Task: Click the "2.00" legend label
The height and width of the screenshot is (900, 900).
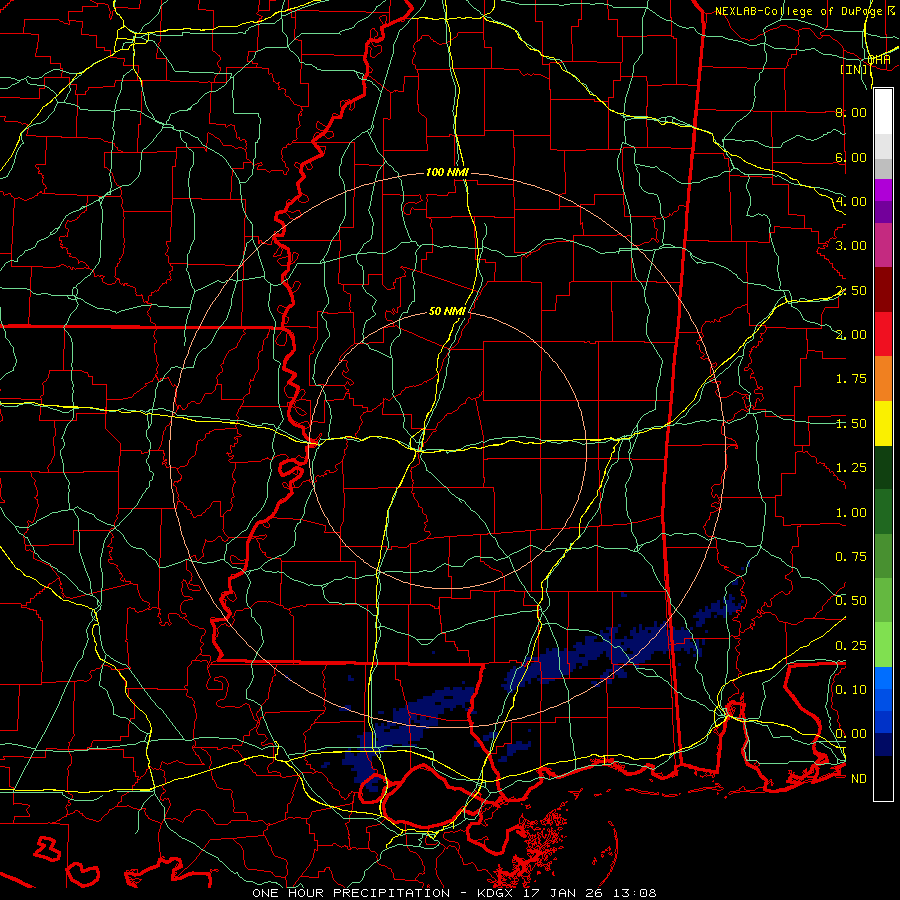Action: [851, 335]
